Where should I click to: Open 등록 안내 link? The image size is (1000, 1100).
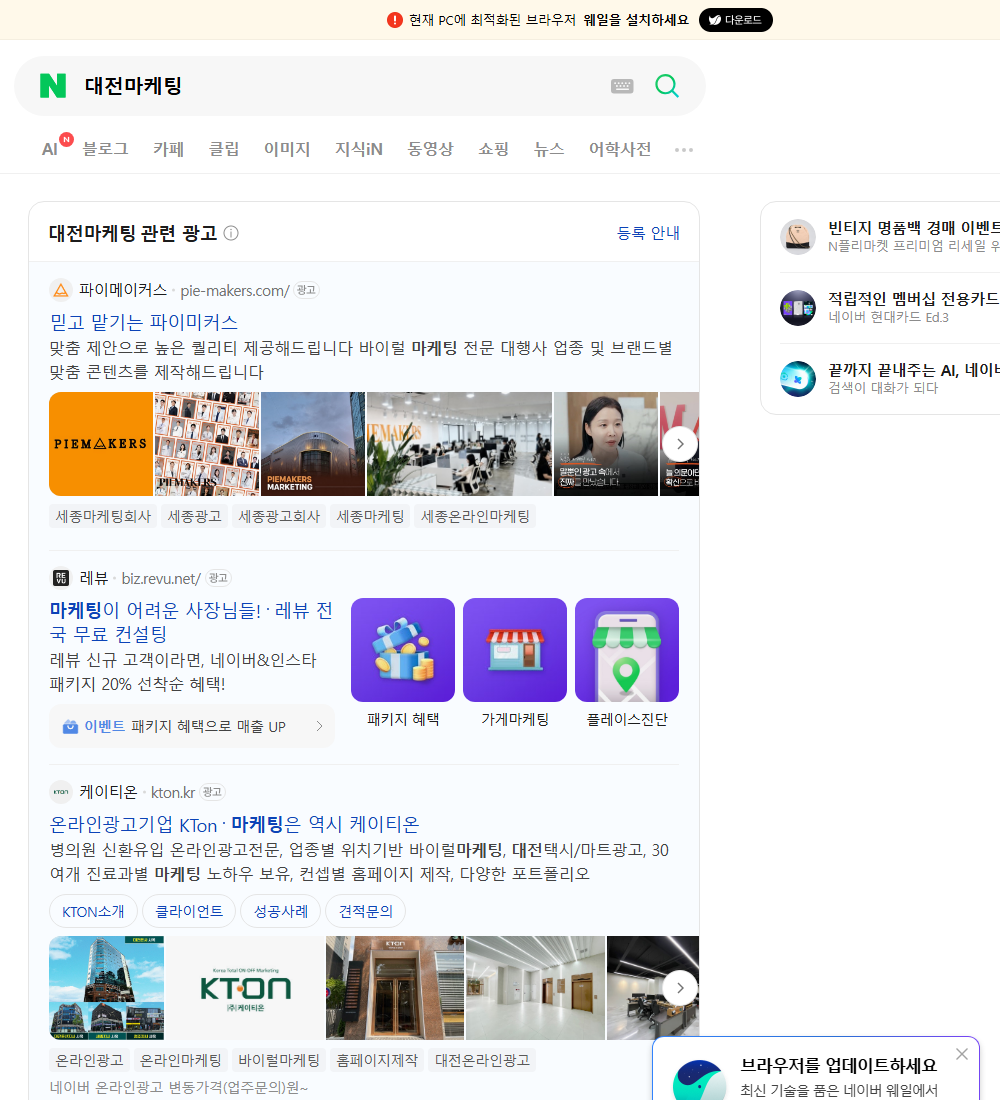(648, 233)
